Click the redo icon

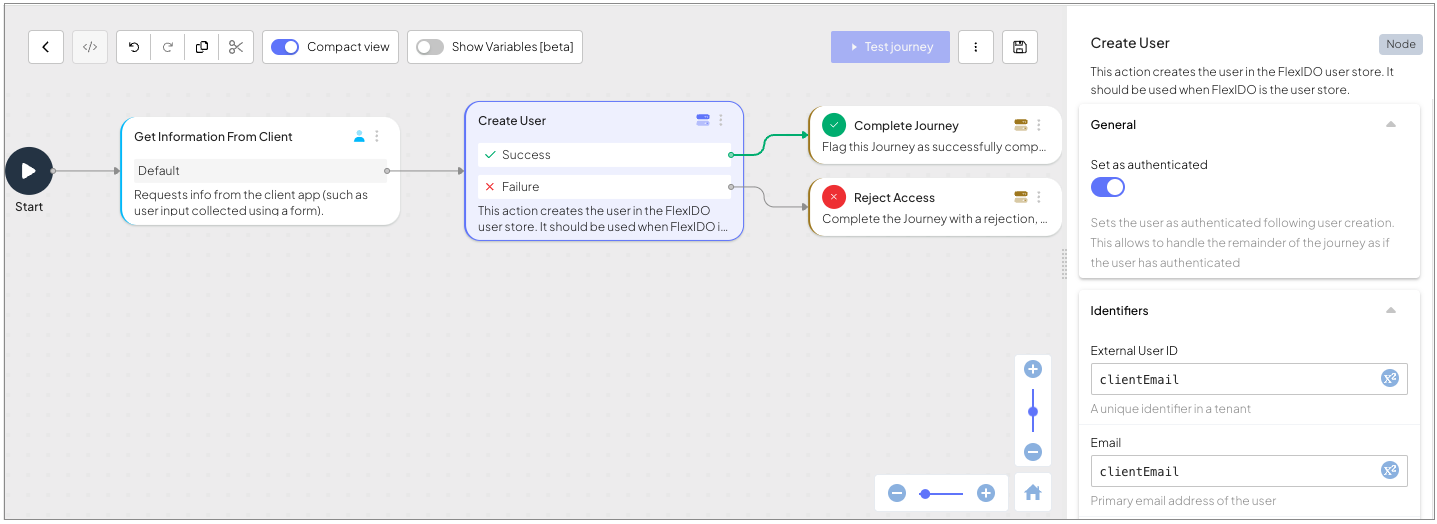coord(168,47)
